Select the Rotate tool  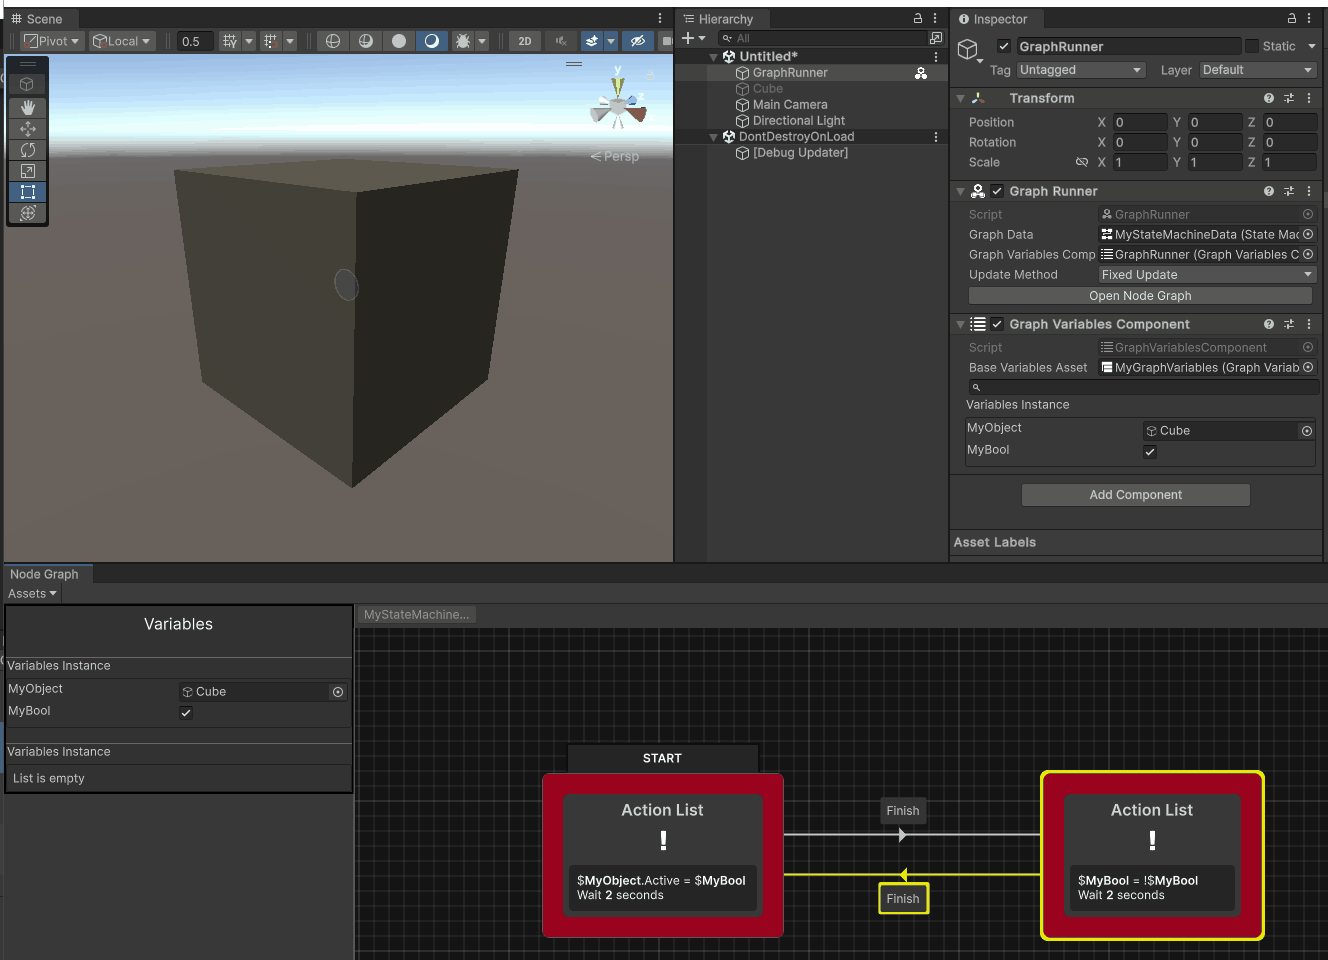(x=28, y=150)
